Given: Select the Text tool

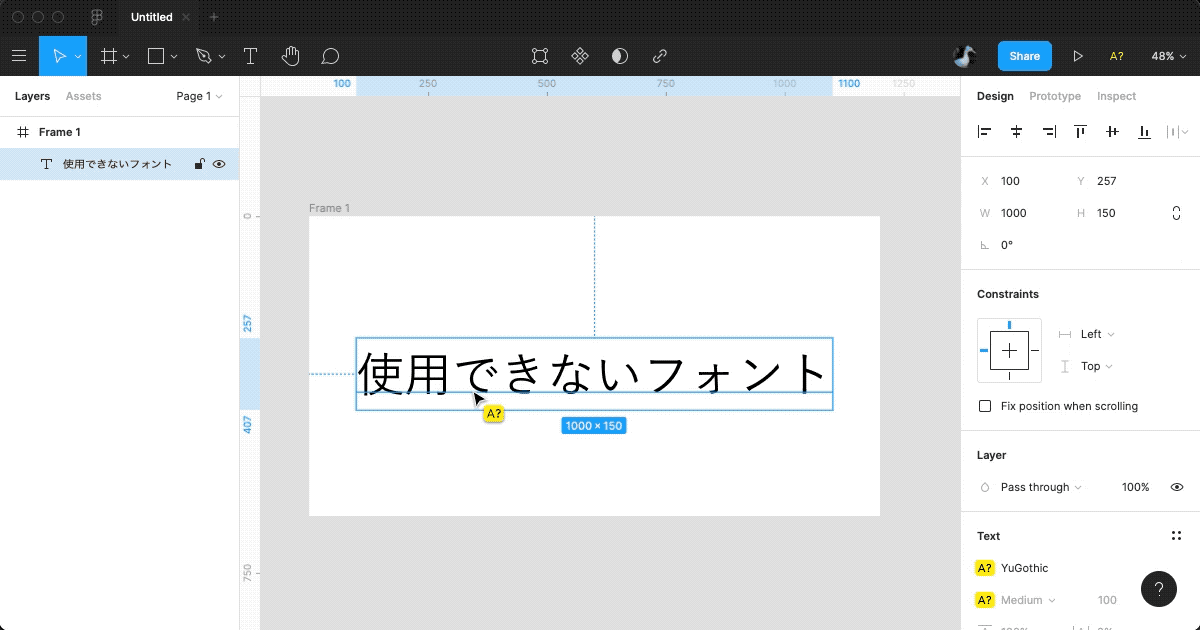Looking at the screenshot, I should (250, 56).
